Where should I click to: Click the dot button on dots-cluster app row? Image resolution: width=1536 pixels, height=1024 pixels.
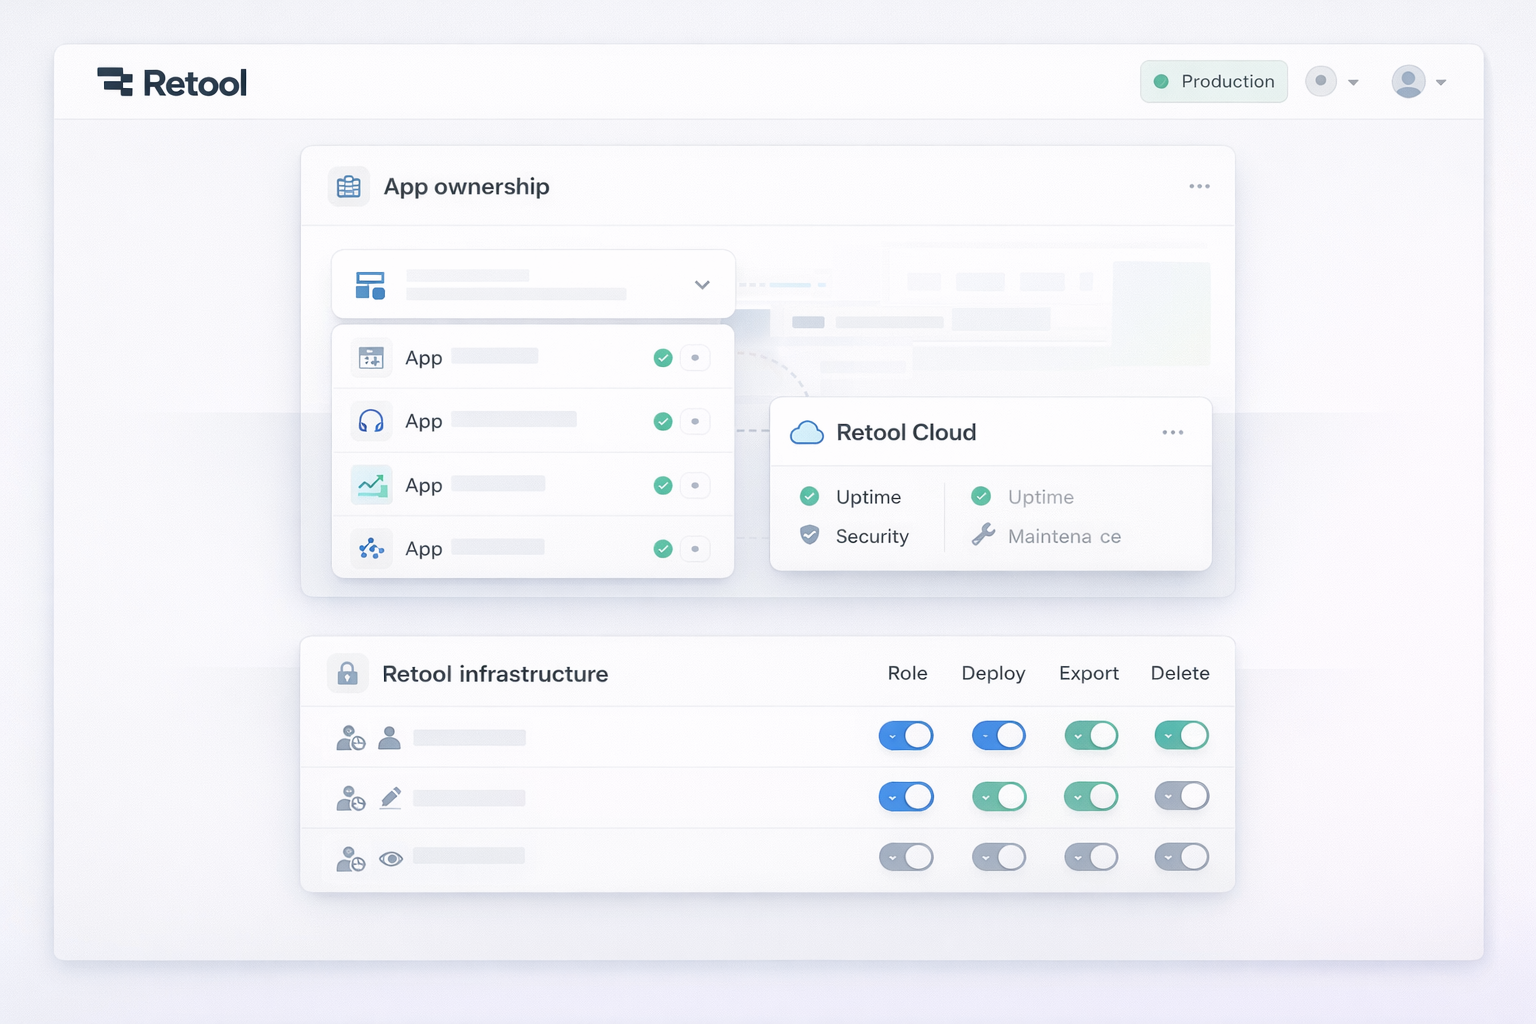coord(695,549)
